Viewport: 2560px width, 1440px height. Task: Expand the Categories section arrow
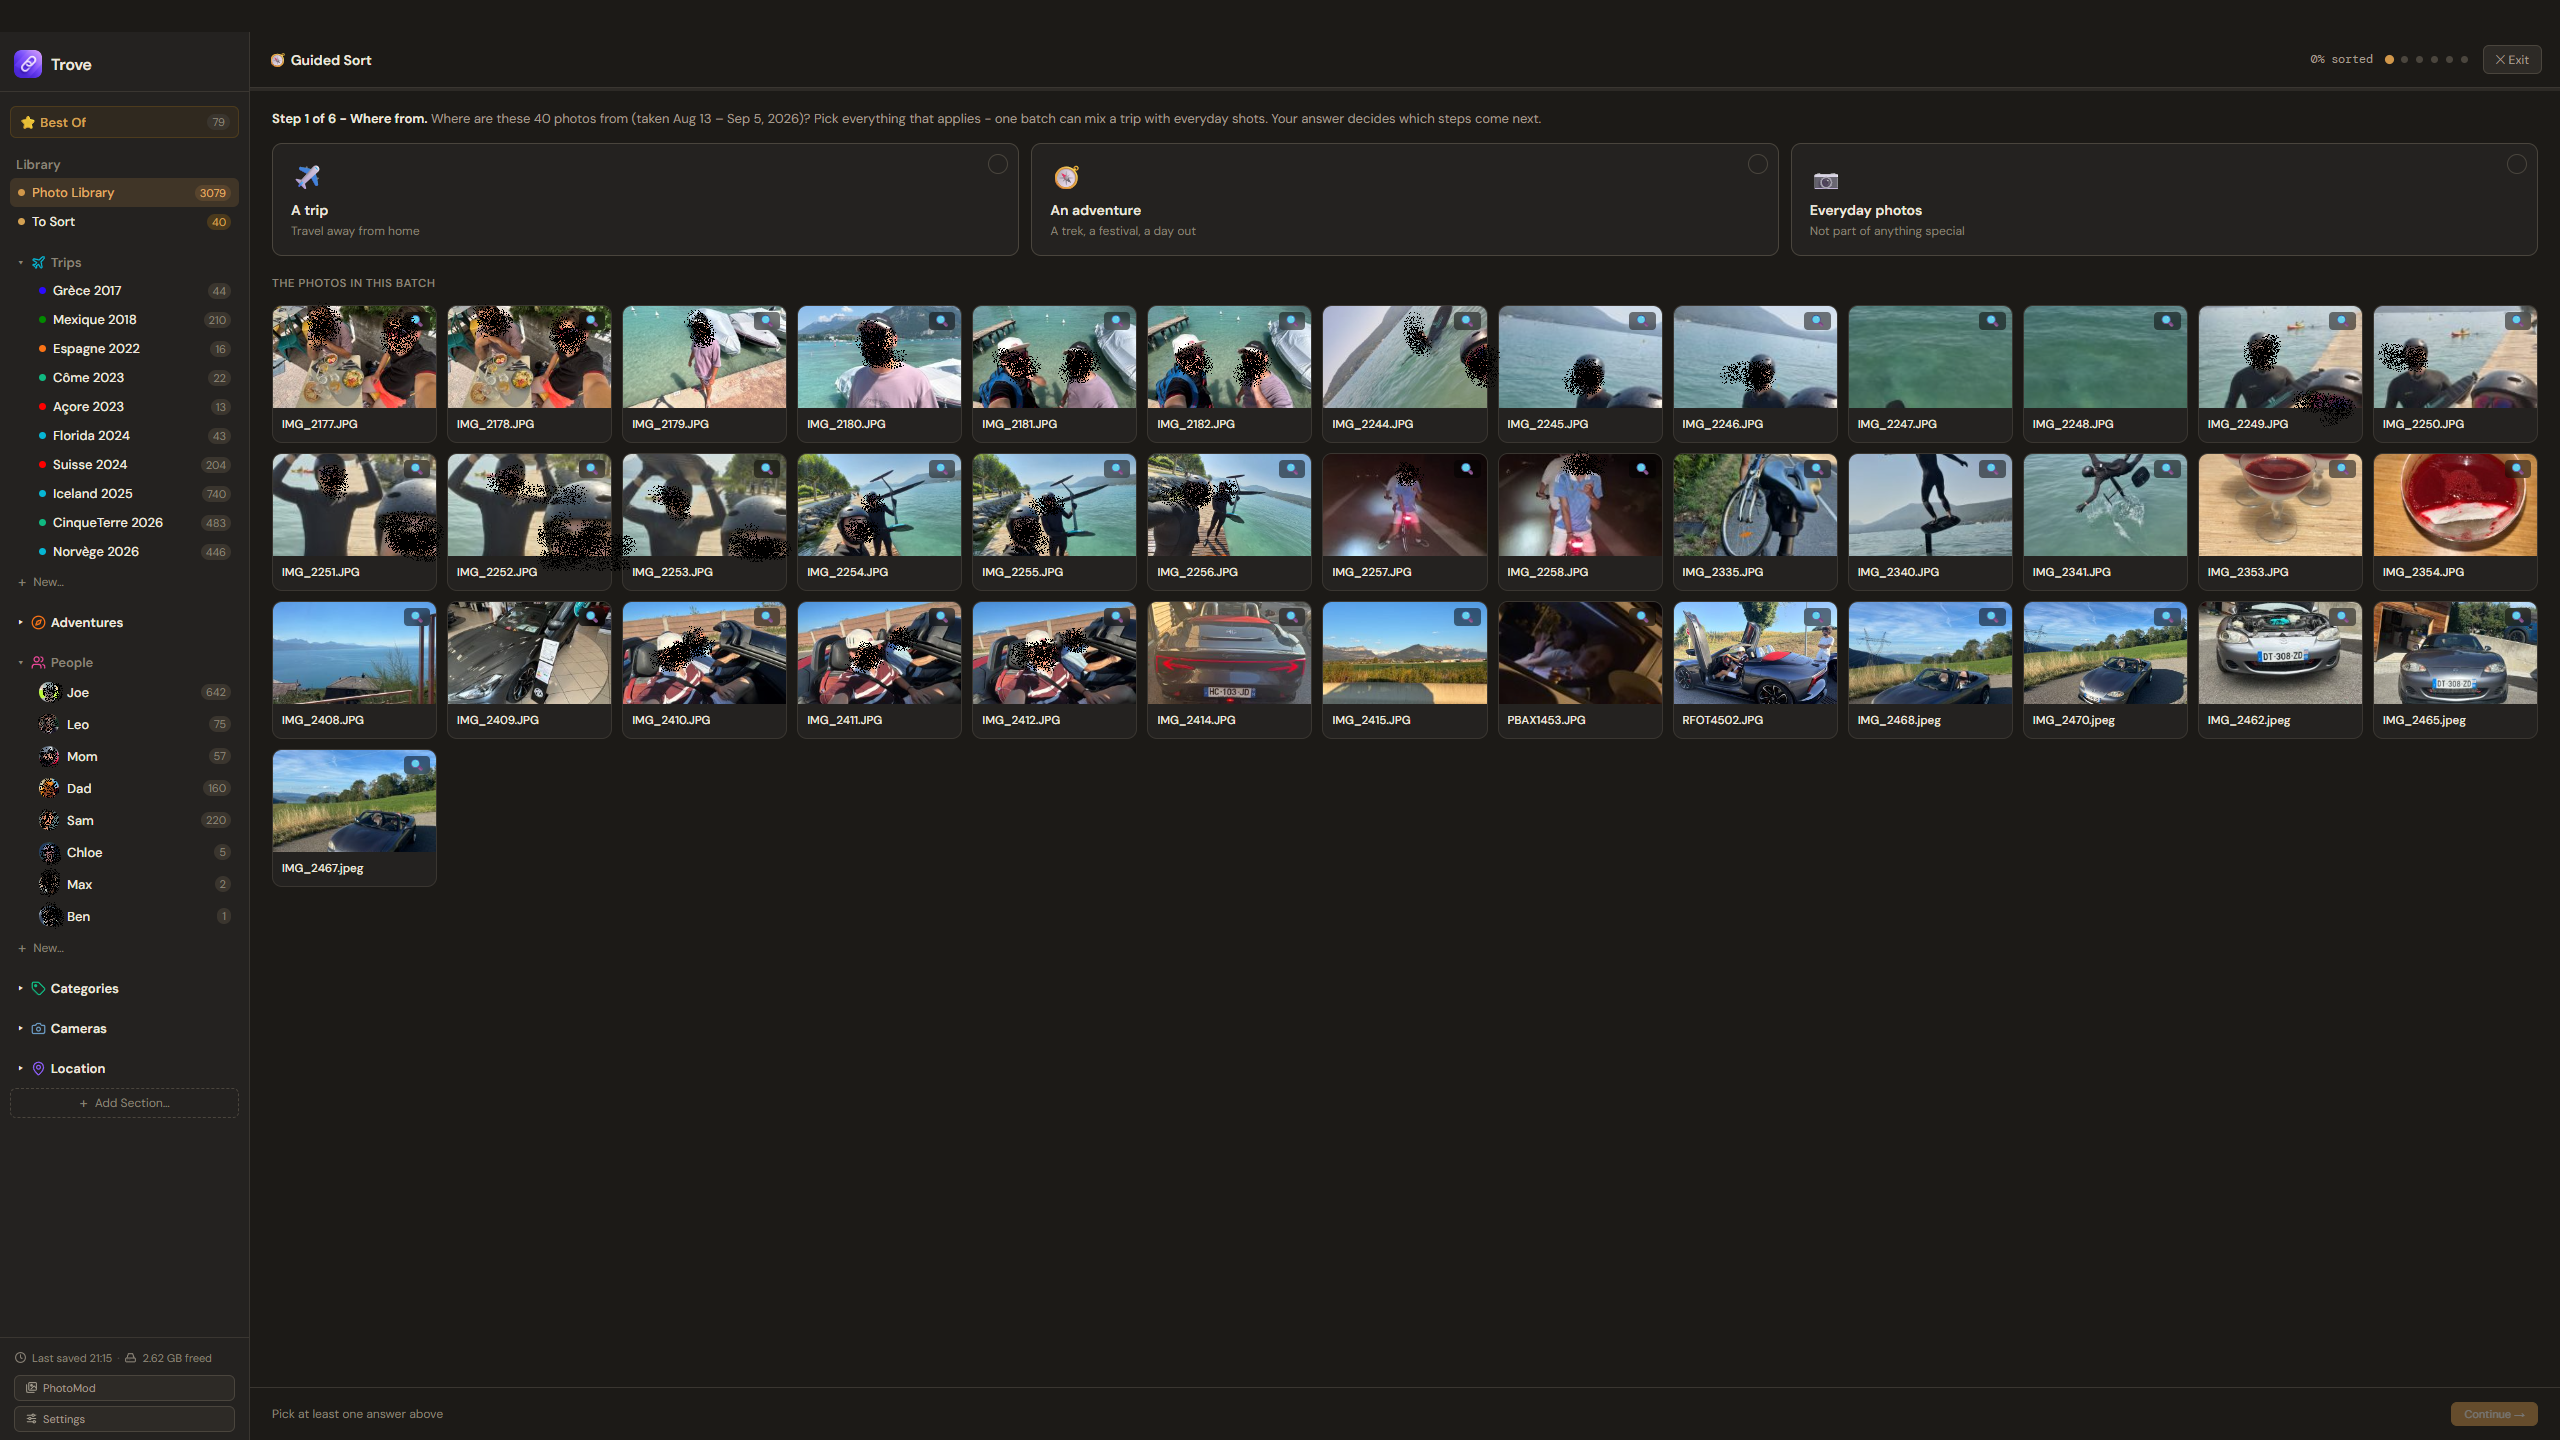pos(20,988)
